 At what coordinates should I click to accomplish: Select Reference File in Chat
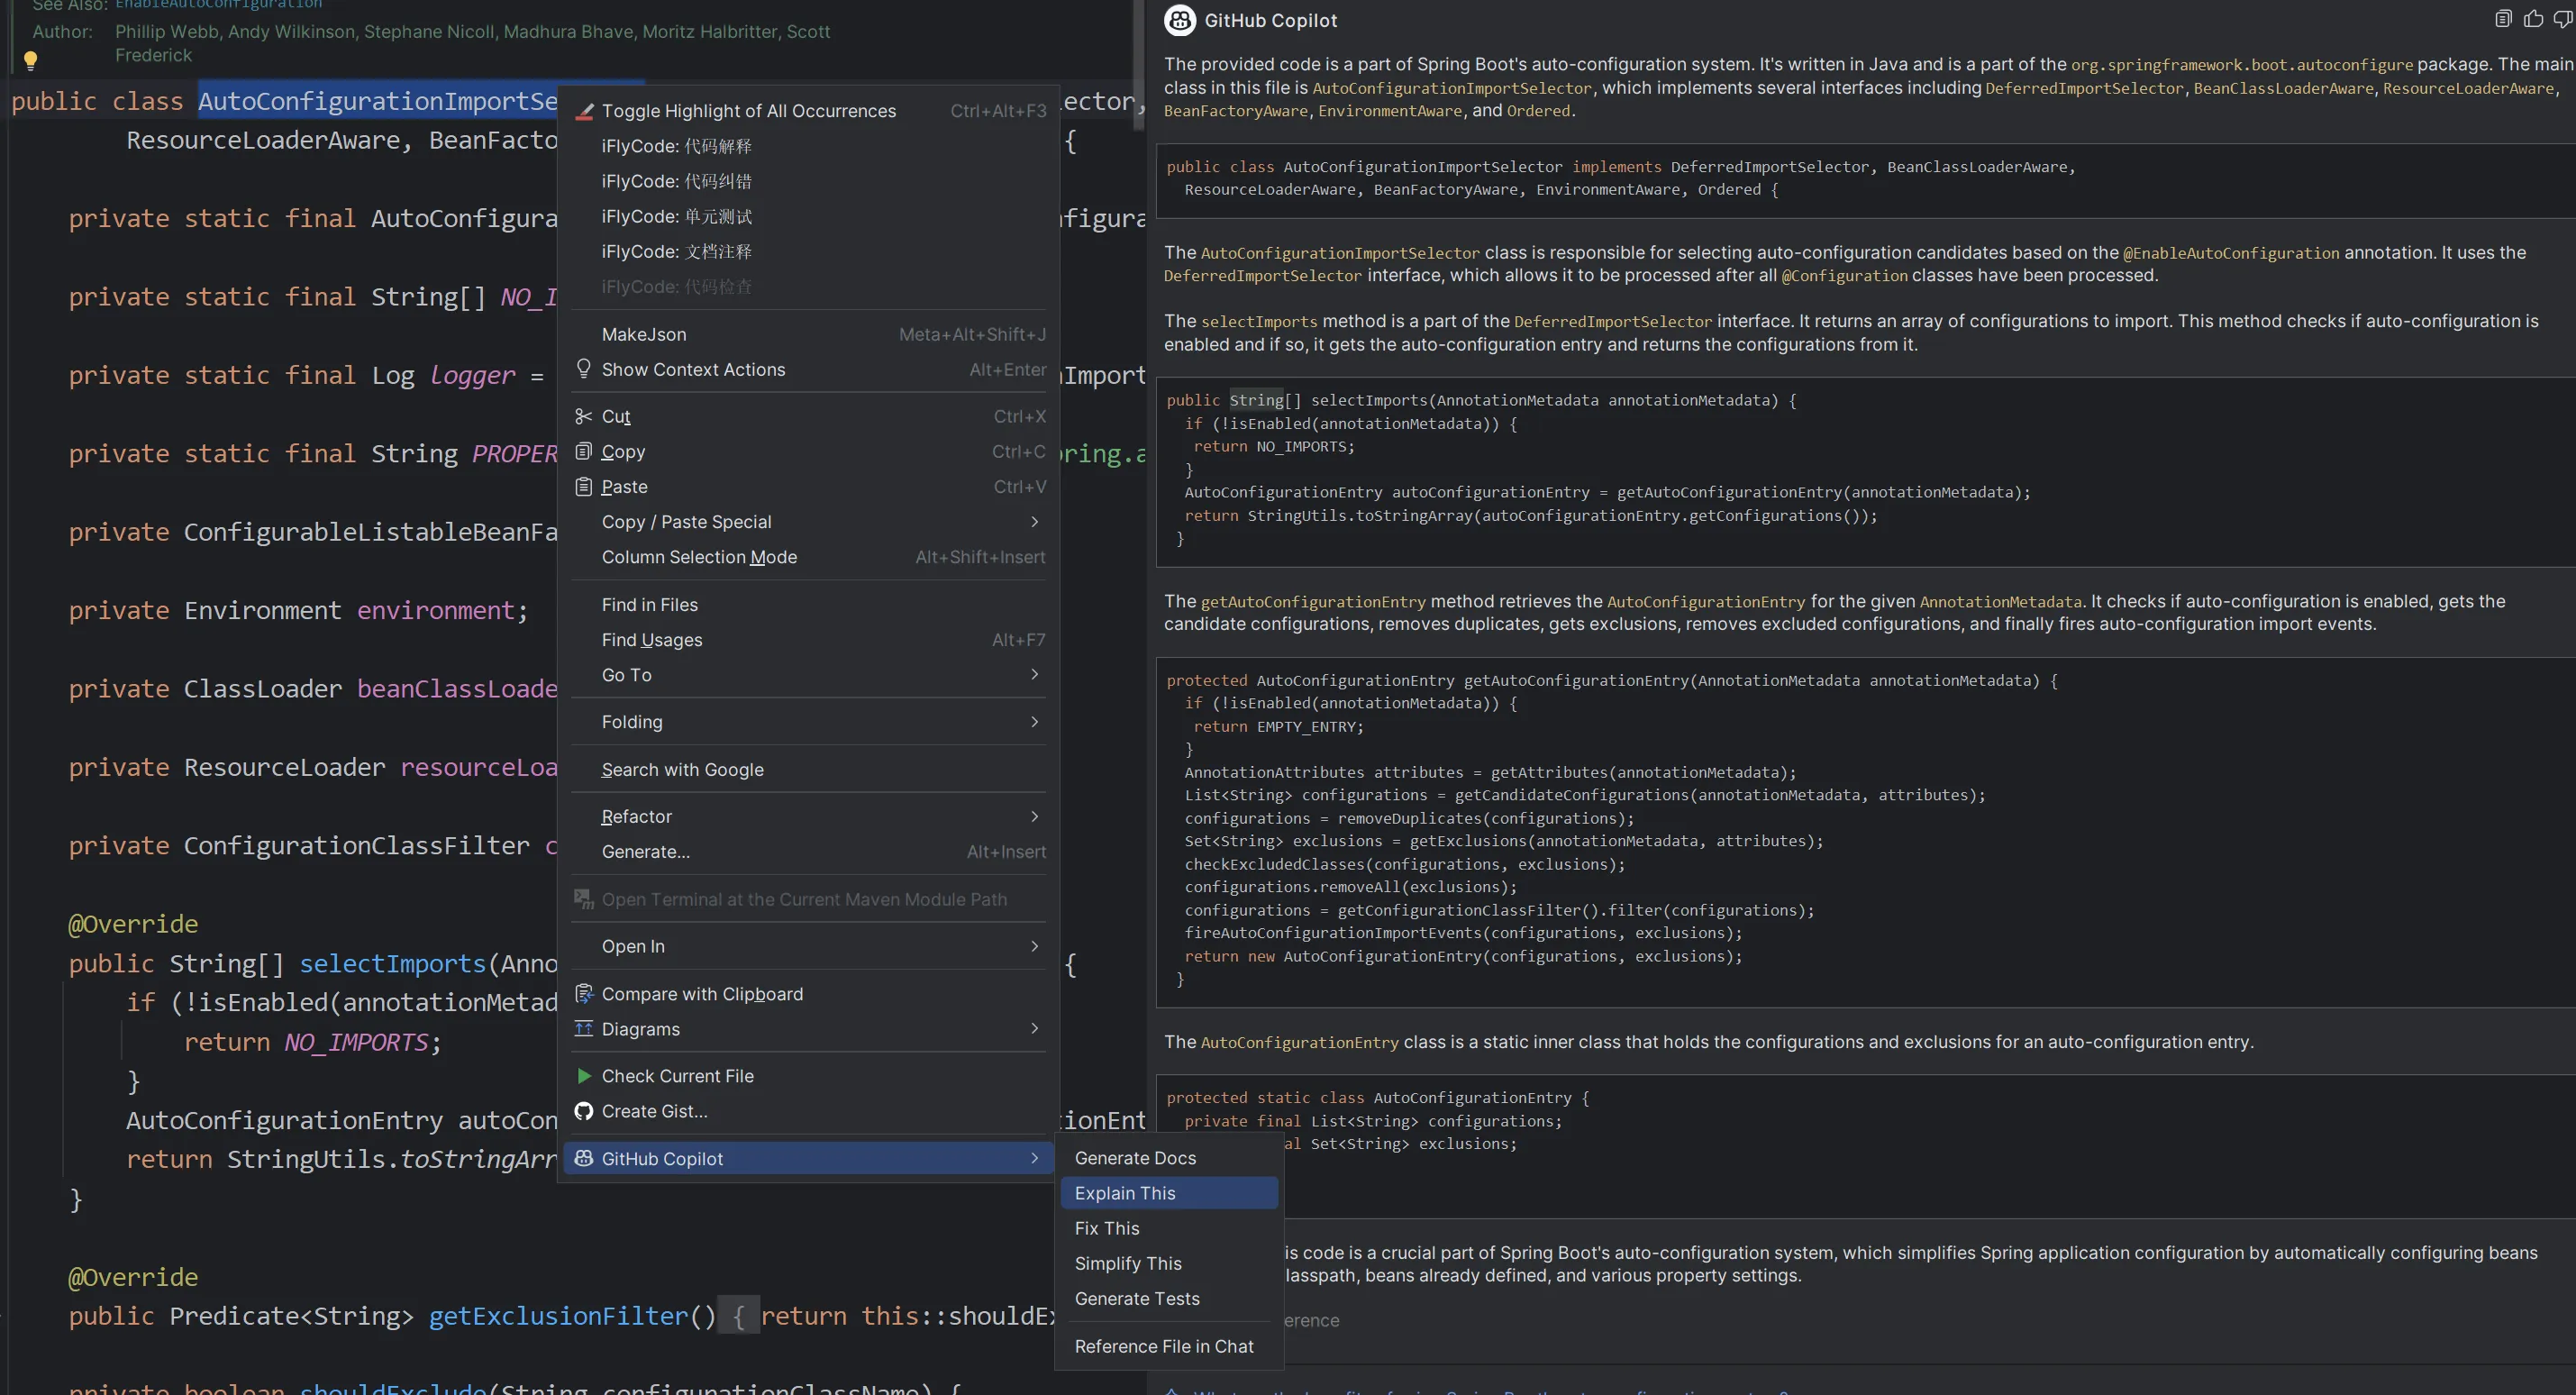1169,1346
